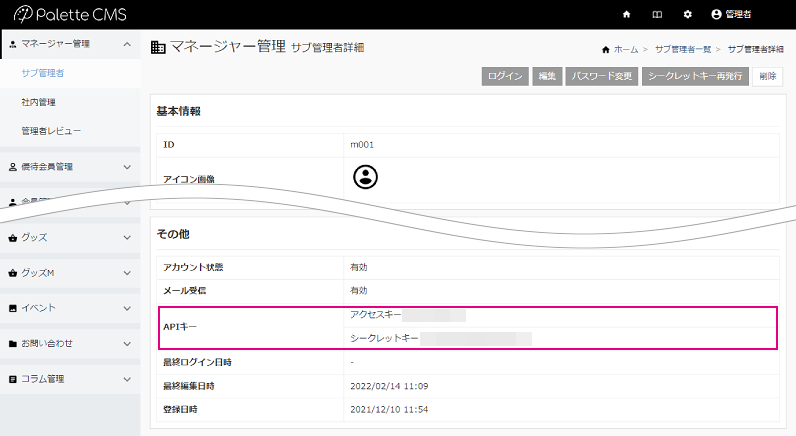This screenshot has height=436, width=796.
Task: Expand the イベント menu chevron
Action: pos(127,308)
